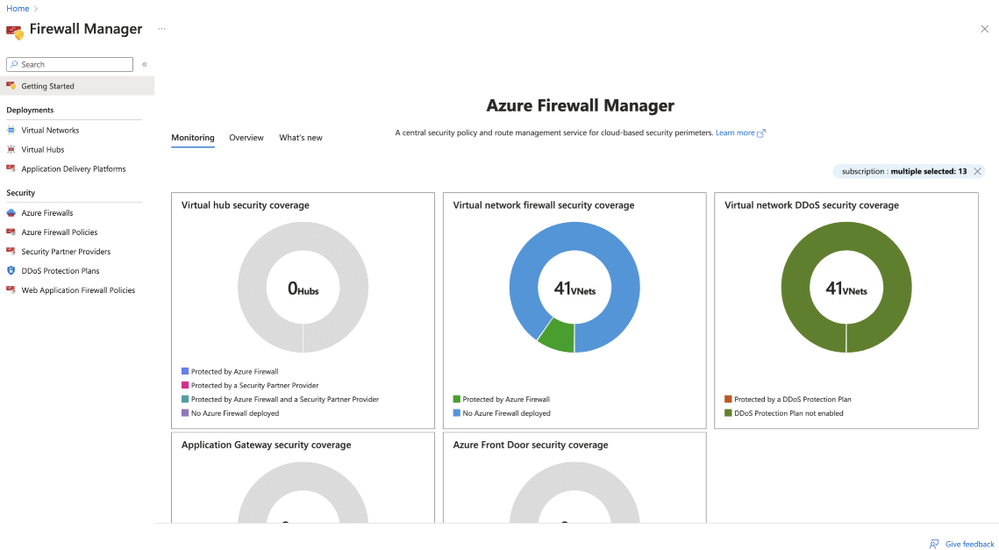This screenshot has width=999, height=550.
Task: Click teal Azure Firewall and Security Partner swatch
Action: [x=185, y=399]
